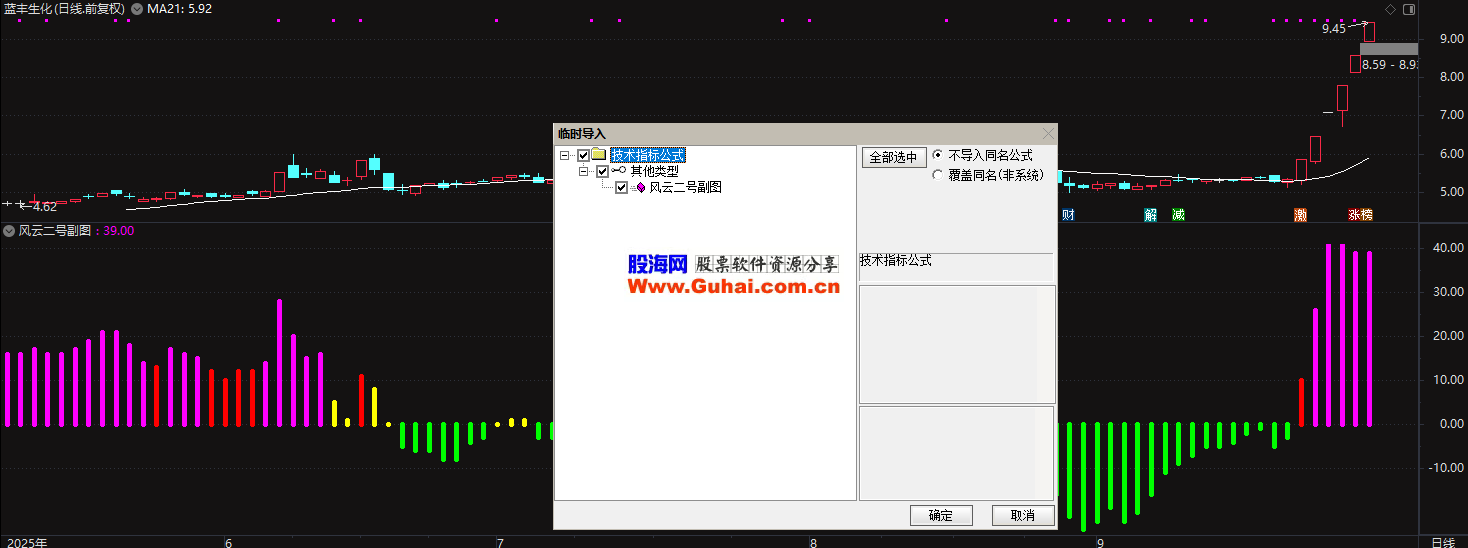Toggle the side panel layout icon
Image resolution: width=1468 pixels, height=548 pixels.
(1409, 9)
